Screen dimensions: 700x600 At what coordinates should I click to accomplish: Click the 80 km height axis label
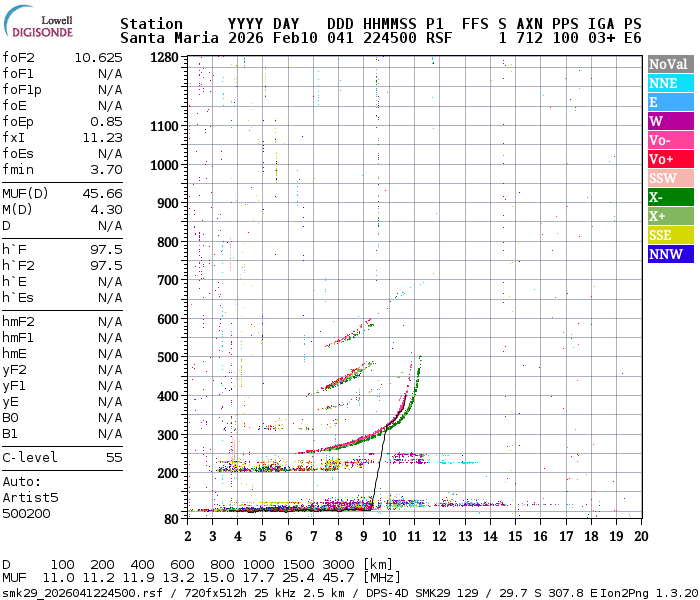171,519
